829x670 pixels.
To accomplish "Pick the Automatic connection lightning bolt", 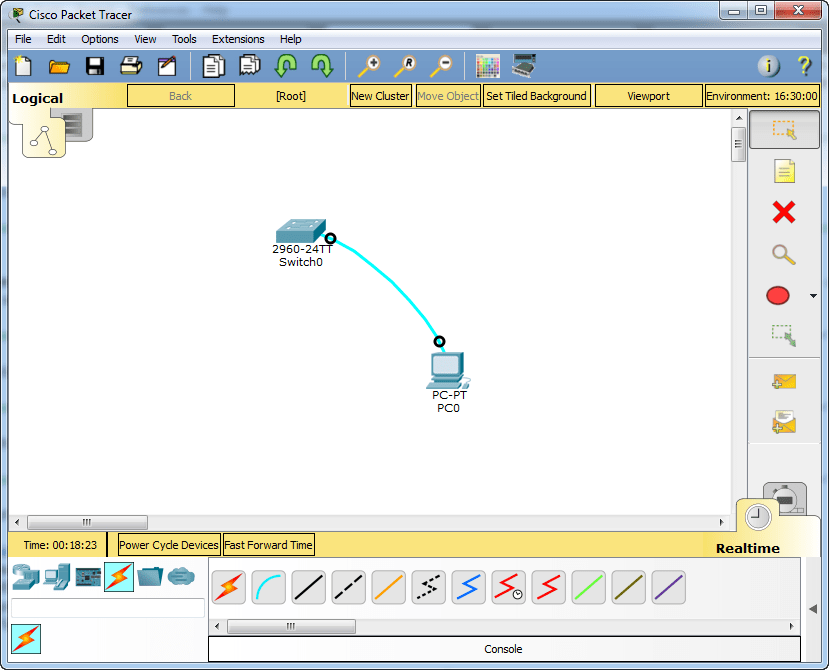I will pos(228,587).
